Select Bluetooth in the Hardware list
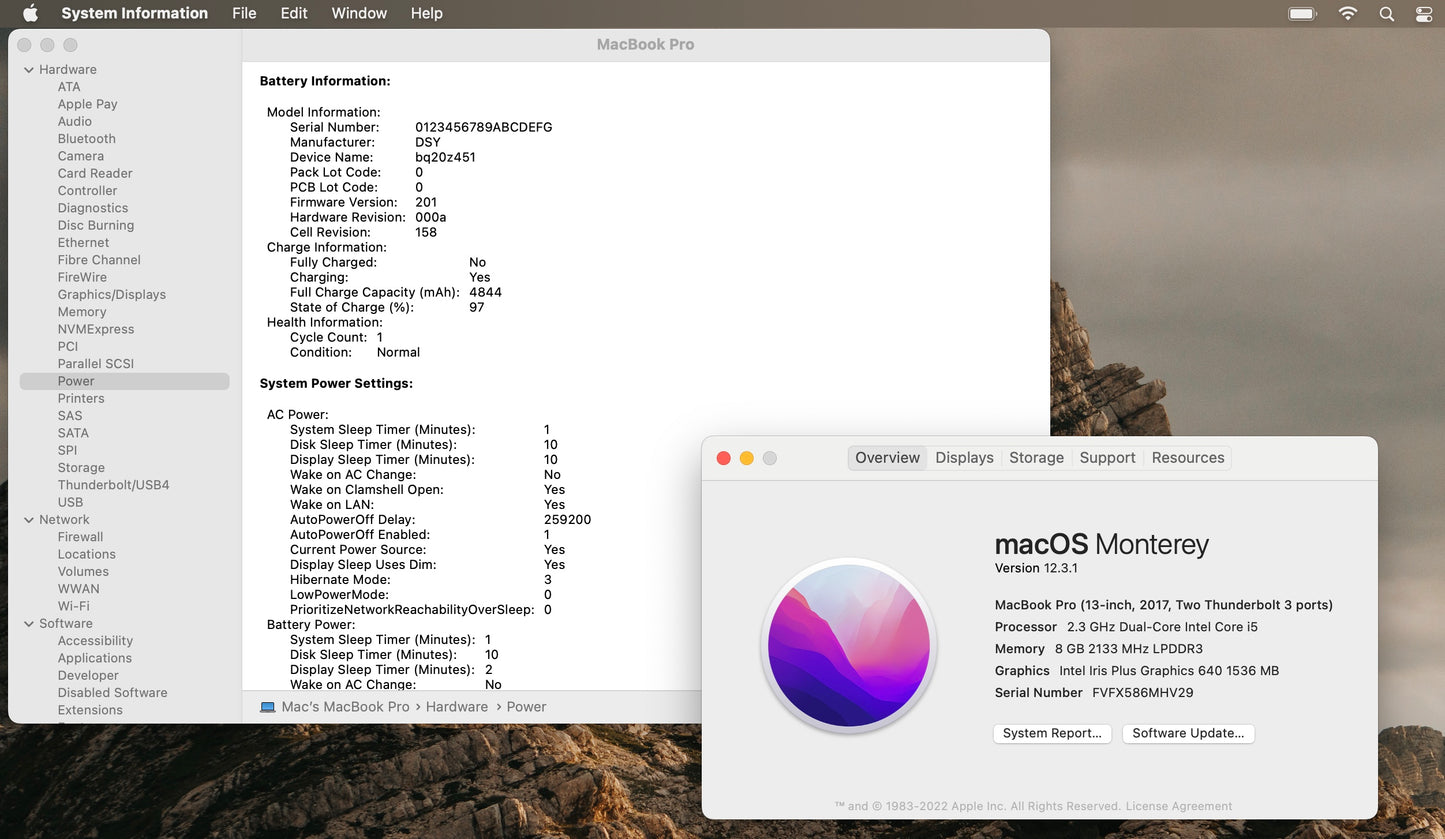The image size is (1445, 839). tap(87, 139)
